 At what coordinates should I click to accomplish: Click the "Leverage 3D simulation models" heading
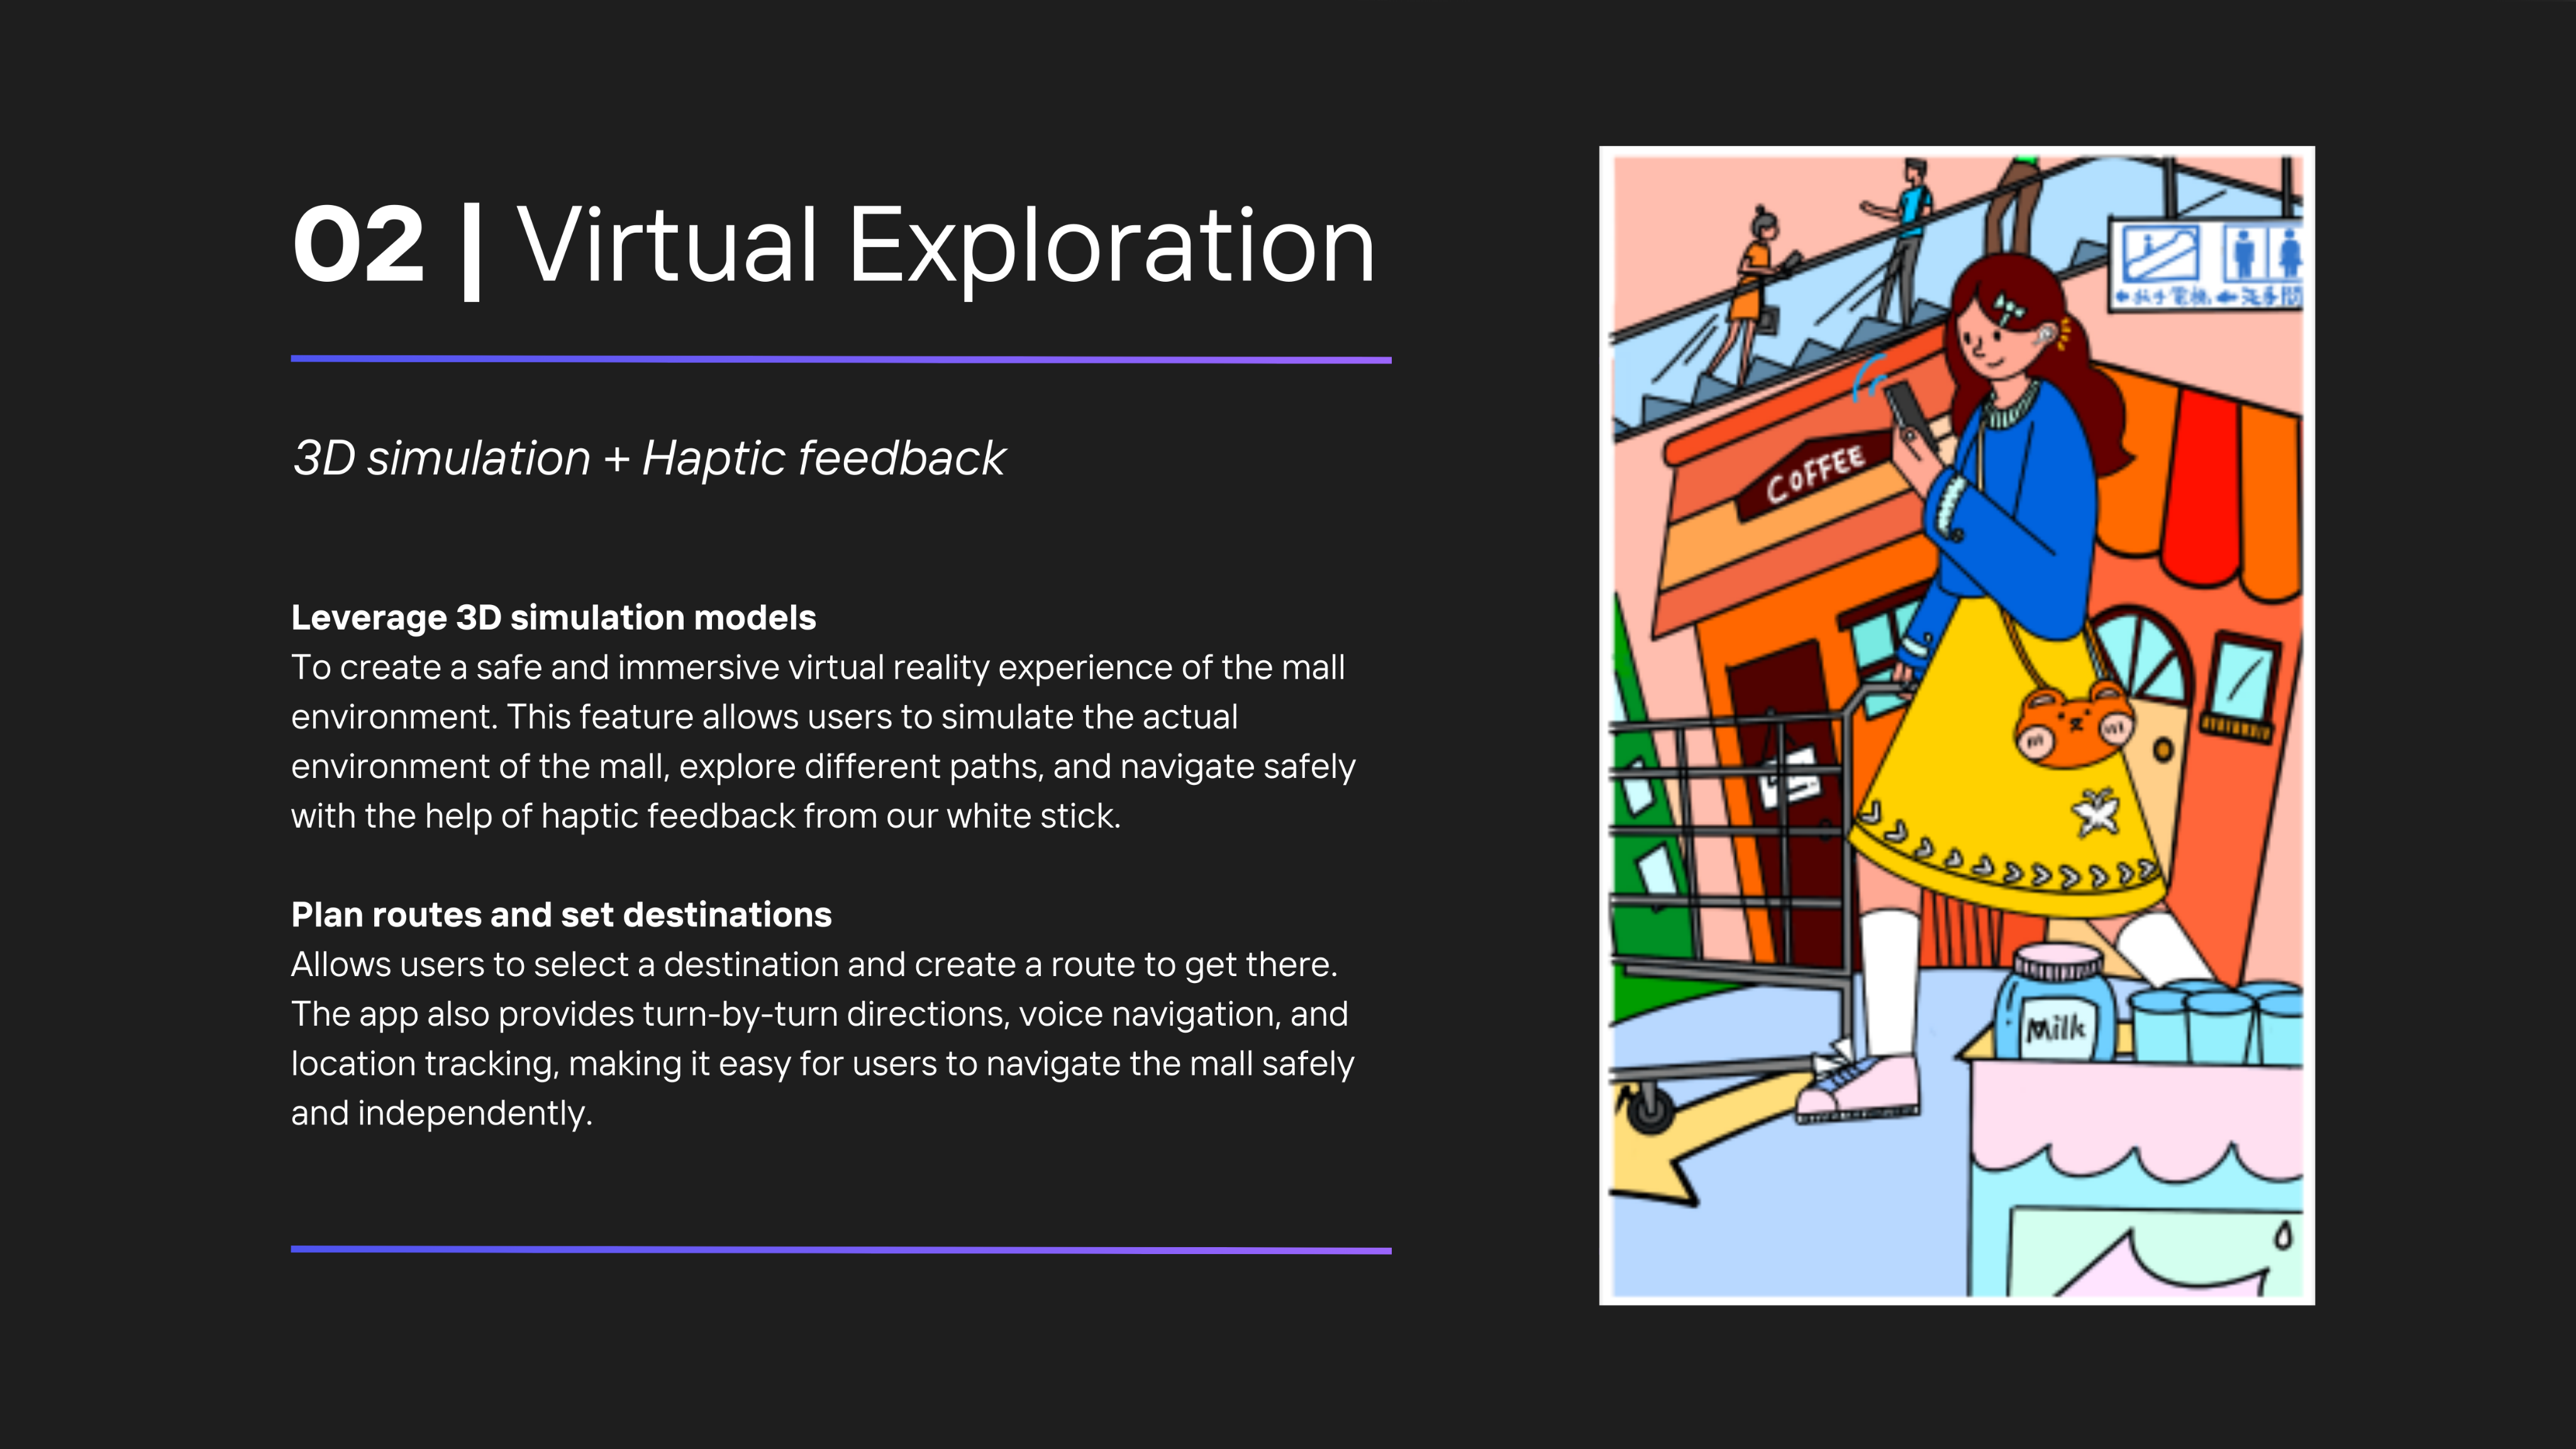coord(553,617)
